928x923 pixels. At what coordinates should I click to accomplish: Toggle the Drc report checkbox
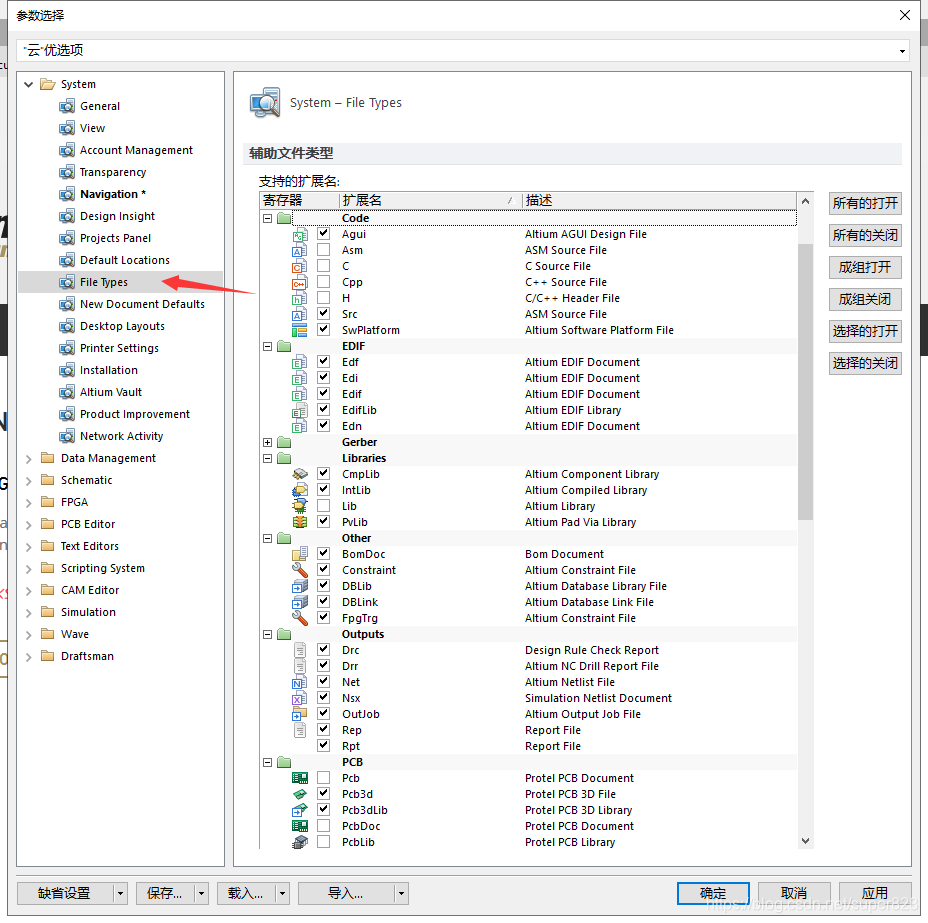point(323,650)
